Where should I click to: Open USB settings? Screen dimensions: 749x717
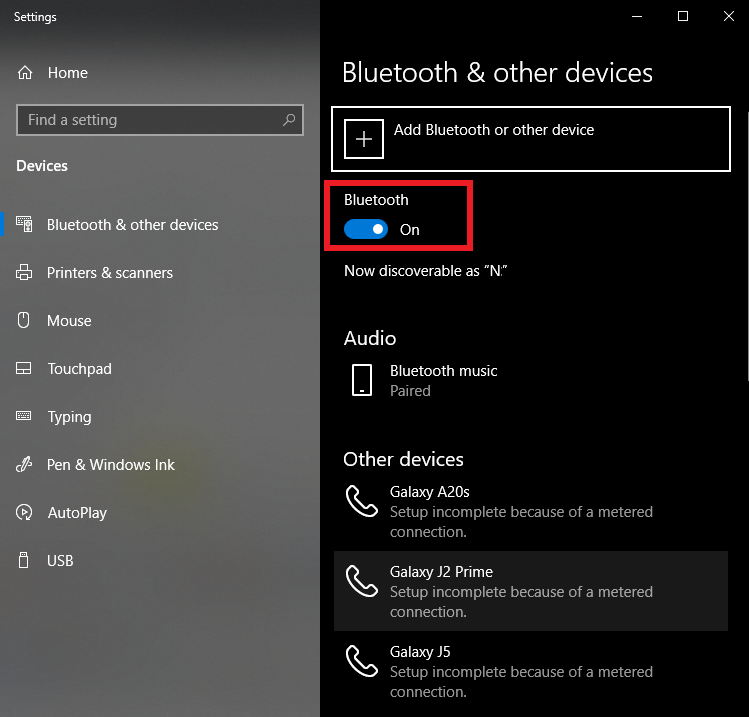[160, 560]
